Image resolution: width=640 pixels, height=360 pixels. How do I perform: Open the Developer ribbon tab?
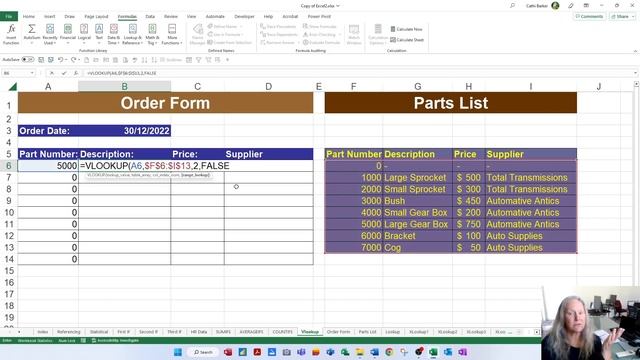(x=244, y=16)
